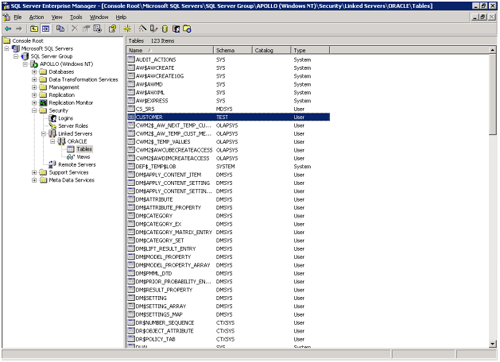
Task: Collapse the Security folder node
Action: coord(34,110)
